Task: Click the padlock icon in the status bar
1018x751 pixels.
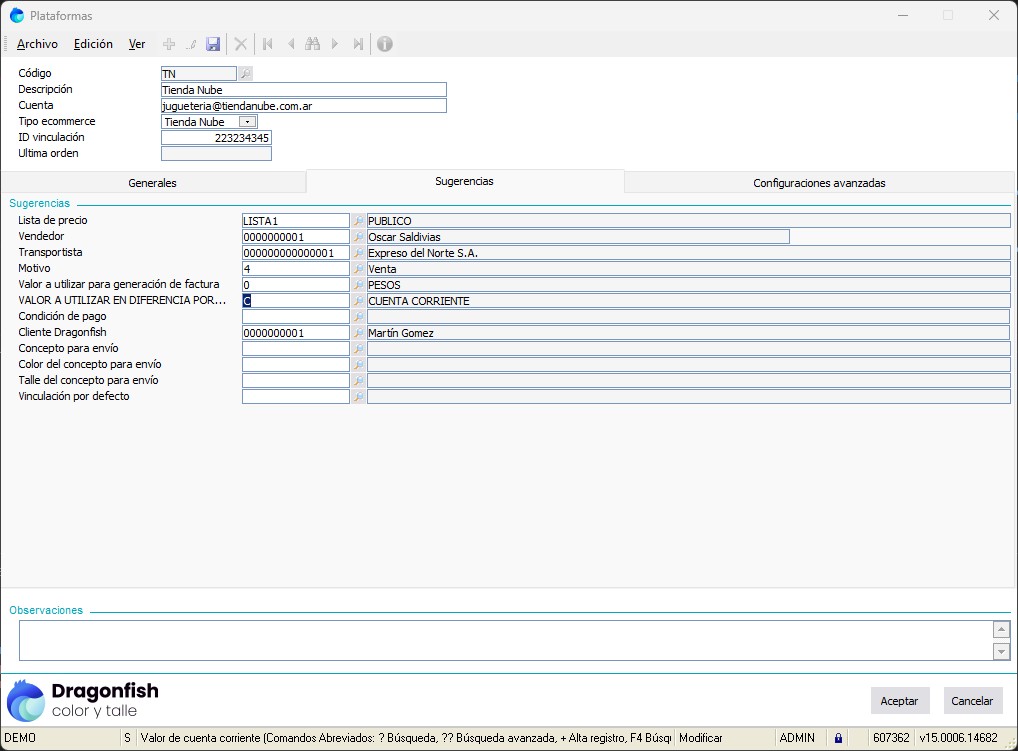Action: [x=839, y=738]
